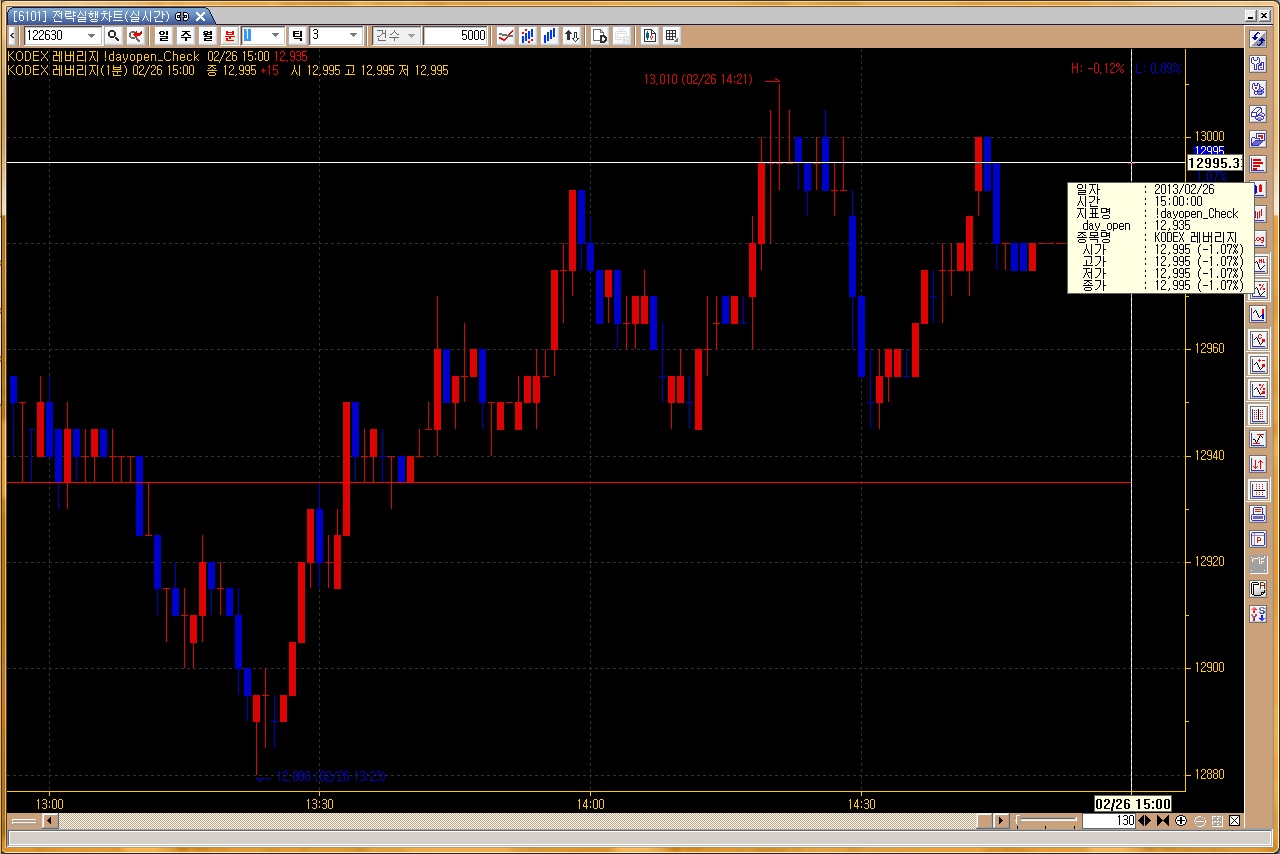1280x854 pixels.
Task: Click the bowtie compress-chart icon at bottom
Action: pos(1163,821)
